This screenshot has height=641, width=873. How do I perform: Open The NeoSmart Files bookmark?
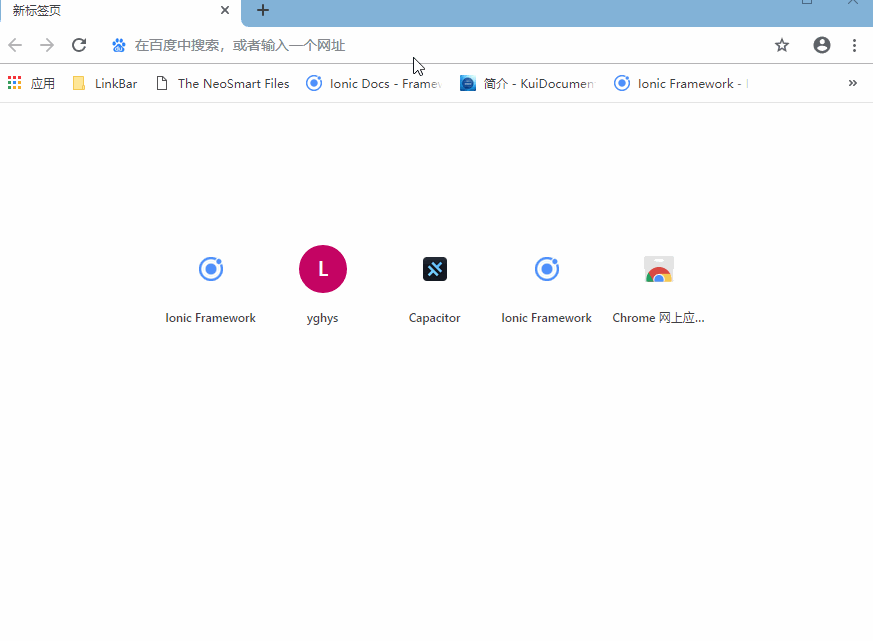click(222, 84)
